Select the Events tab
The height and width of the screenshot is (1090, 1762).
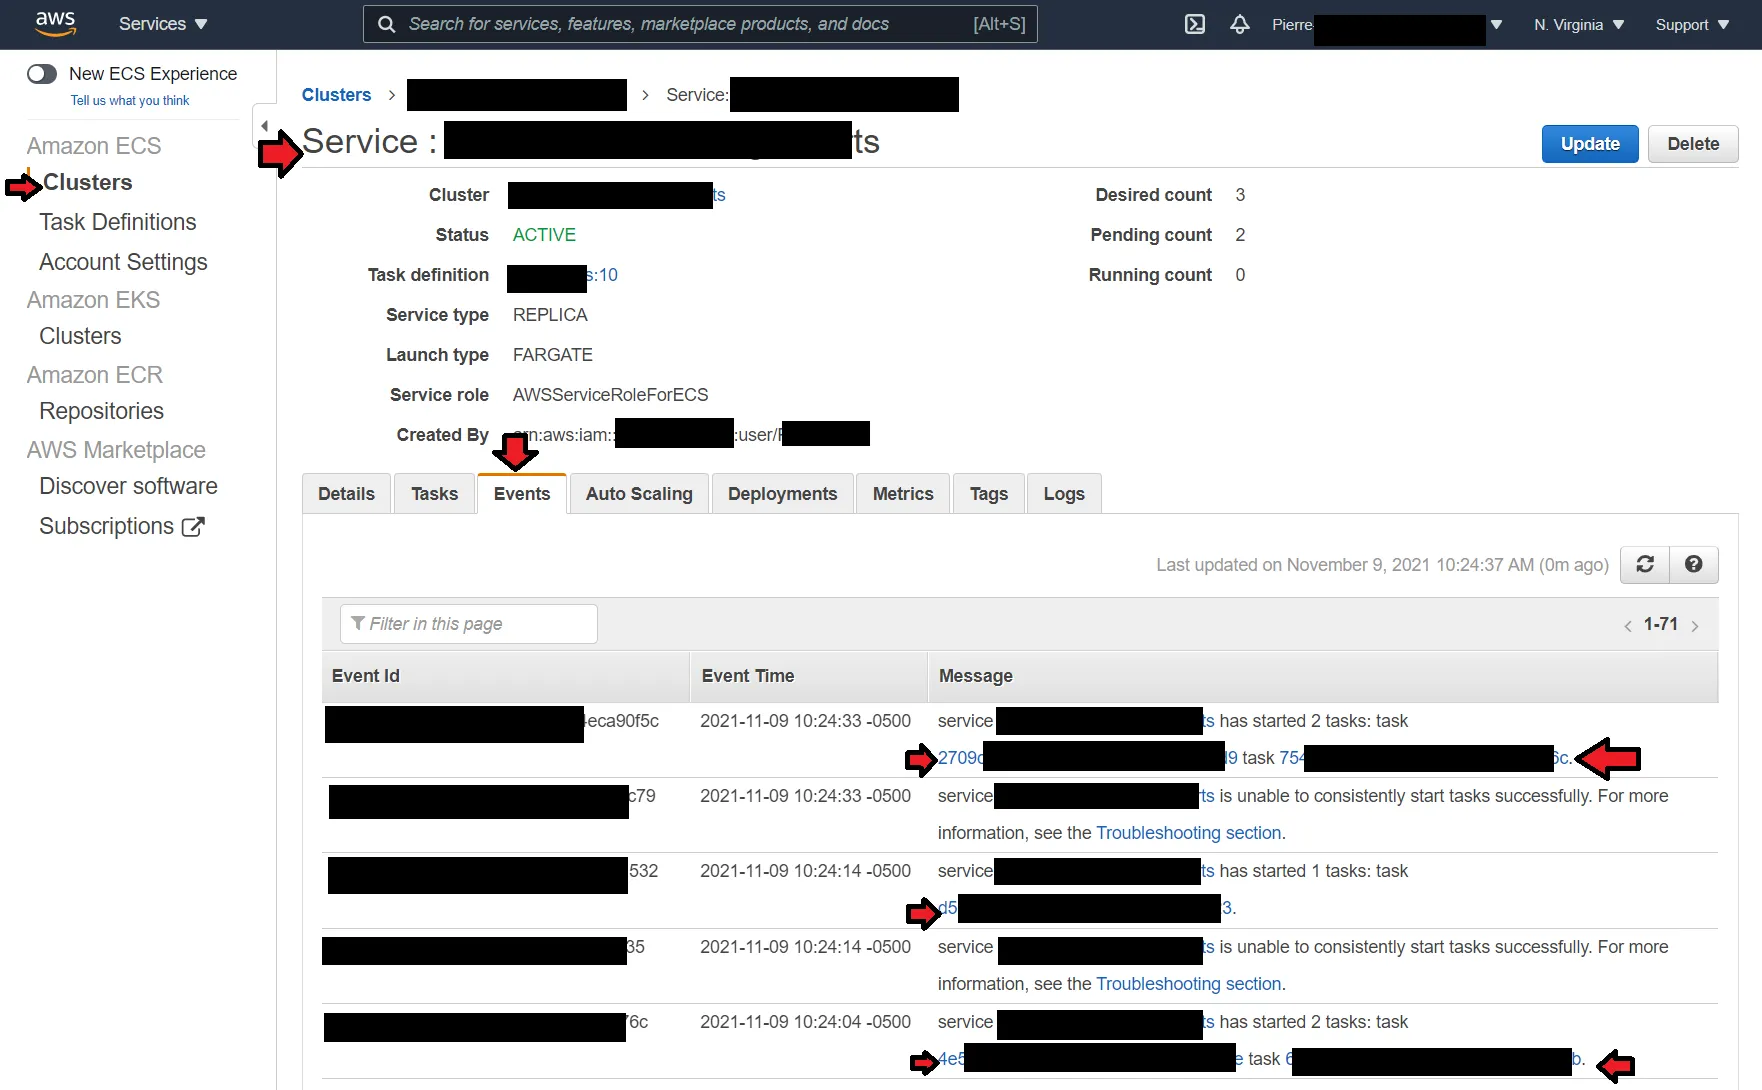click(x=522, y=494)
